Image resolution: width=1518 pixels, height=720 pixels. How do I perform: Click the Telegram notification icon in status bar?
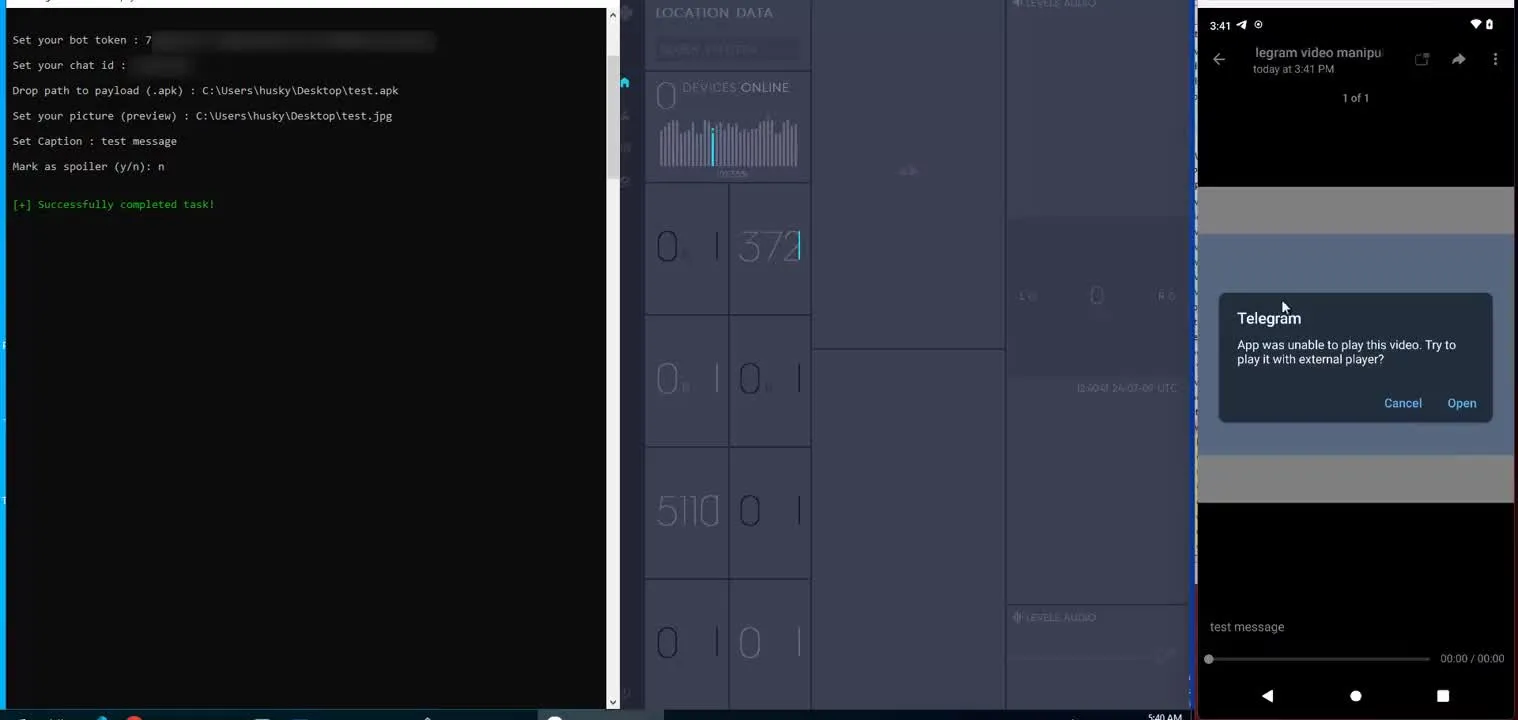tap(1242, 25)
